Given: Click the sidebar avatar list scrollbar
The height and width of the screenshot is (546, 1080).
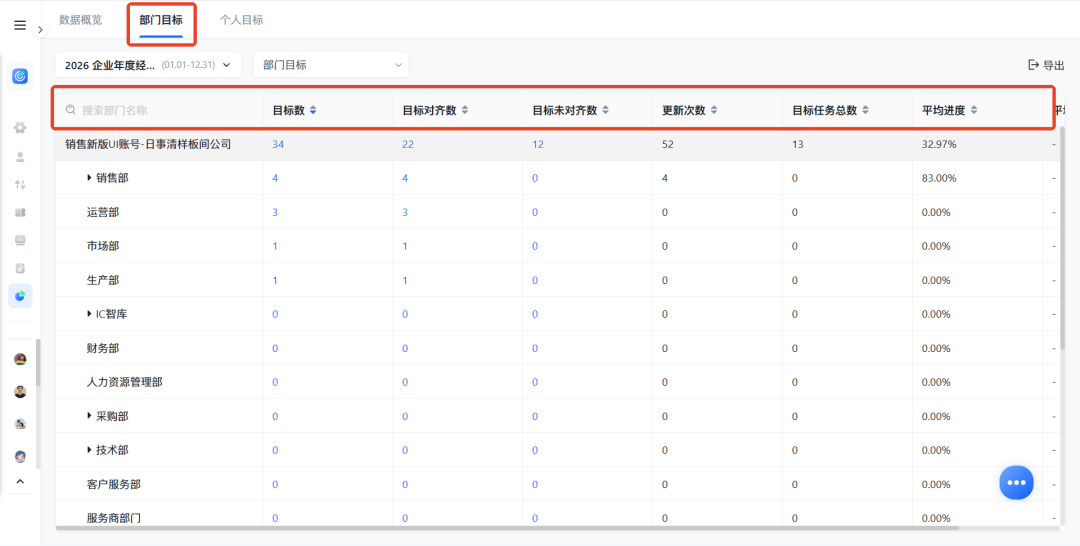Looking at the screenshot, I should (39, 363).
